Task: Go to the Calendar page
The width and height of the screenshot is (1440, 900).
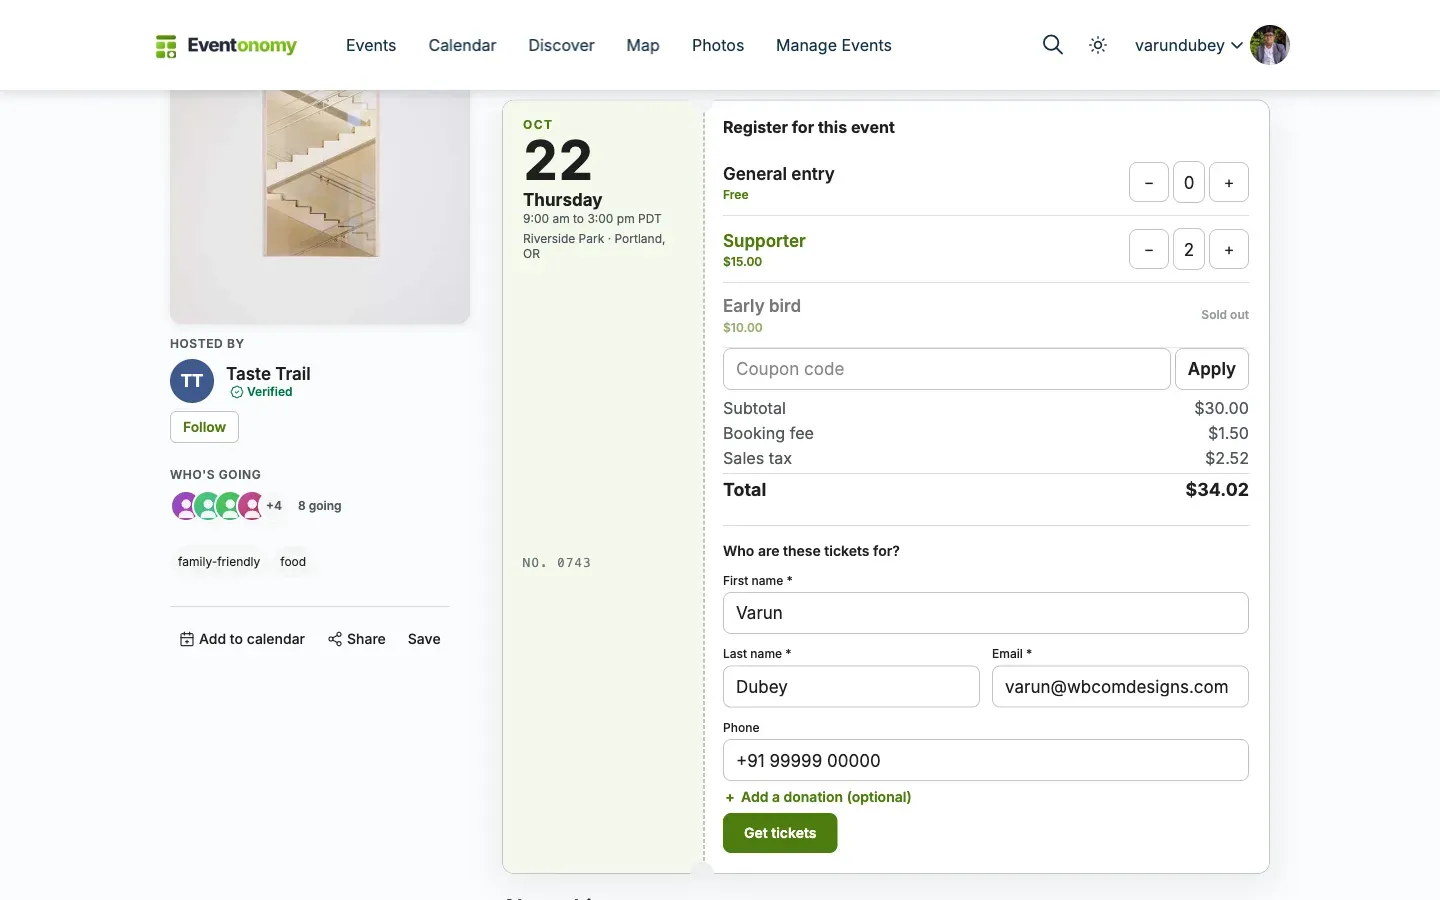Action: click(462, 45)
